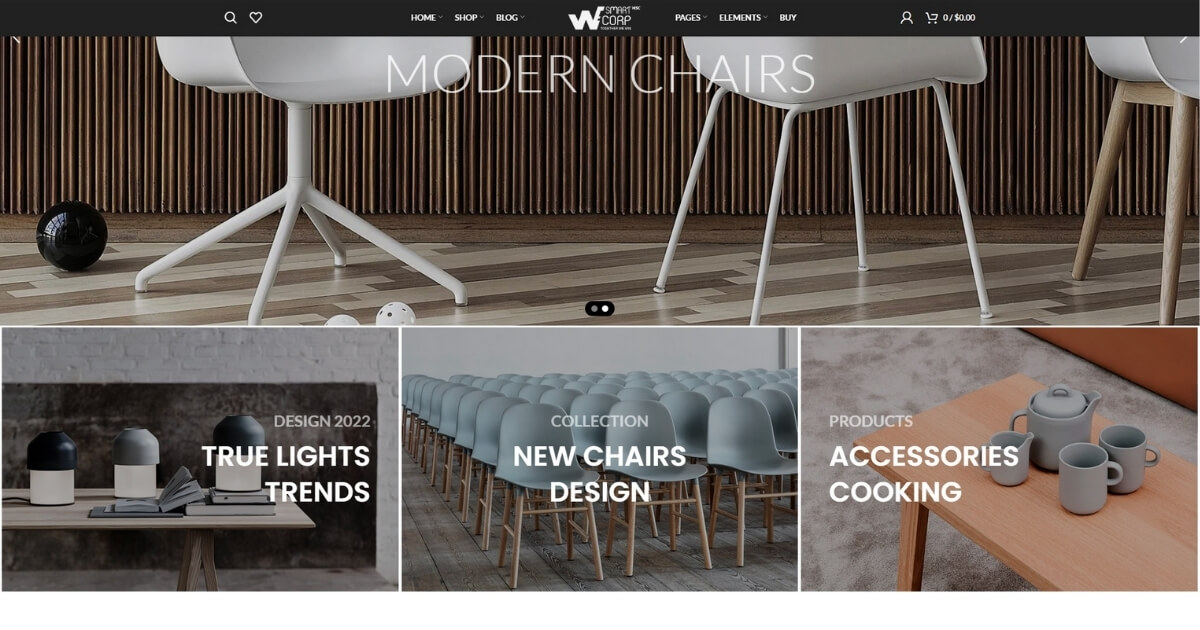Open the Pages menu
1200x630 pixels.
pos(691,17)
